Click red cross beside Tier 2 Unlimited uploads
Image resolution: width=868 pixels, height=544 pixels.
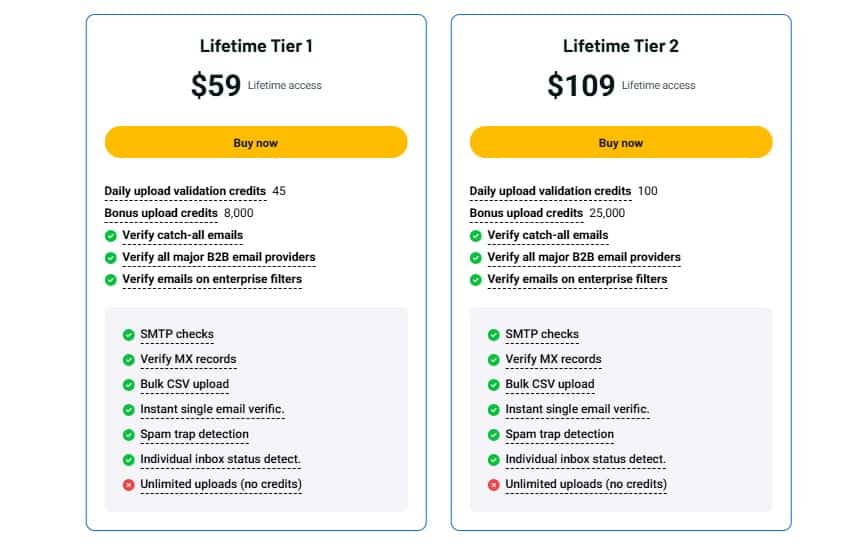[494, 485]
